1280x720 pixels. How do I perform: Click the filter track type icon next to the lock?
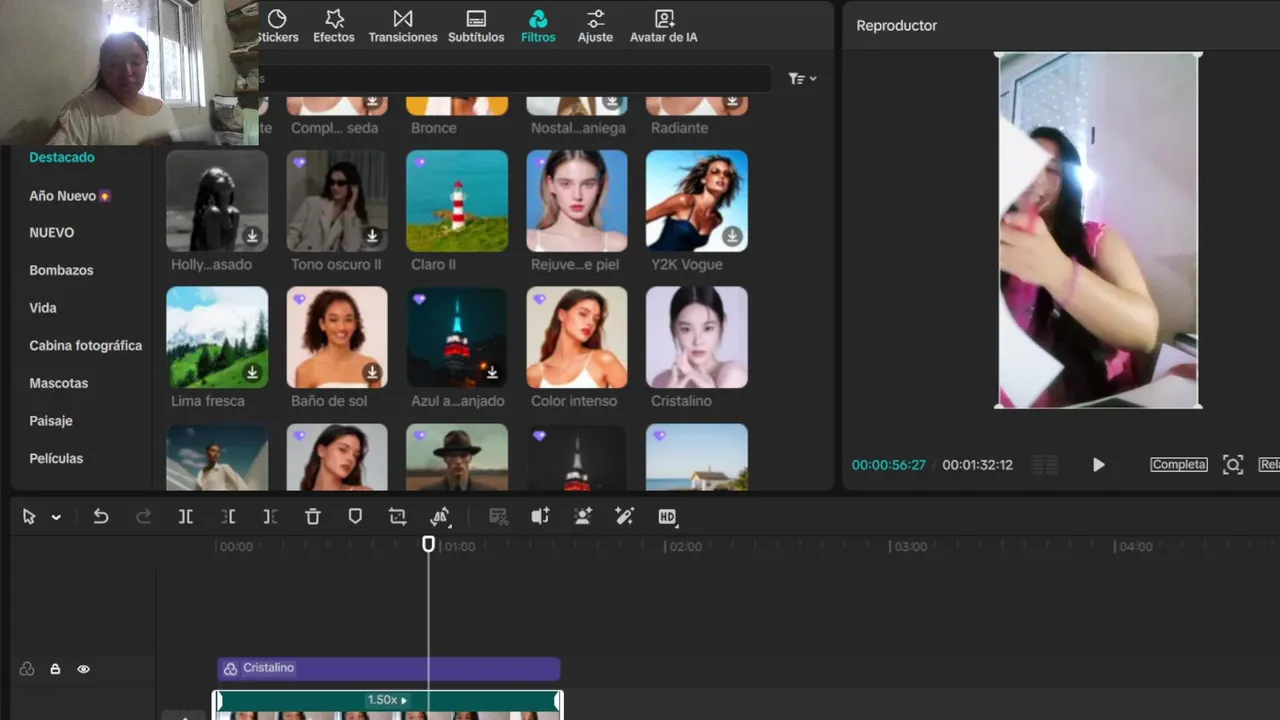click(x=27, y=669)
